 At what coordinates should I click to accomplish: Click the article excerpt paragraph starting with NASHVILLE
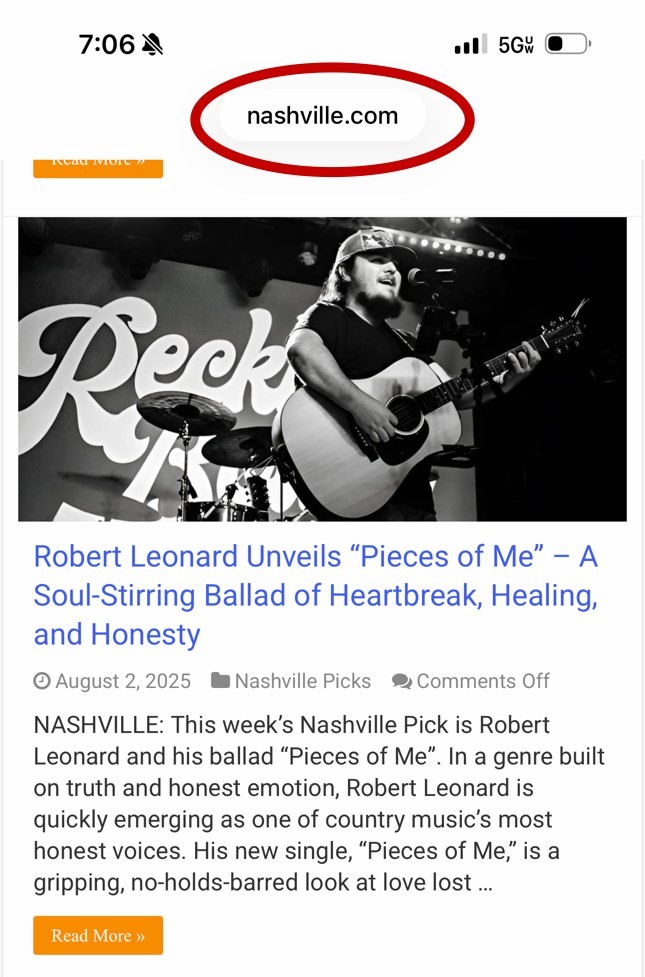coord(320,803)
